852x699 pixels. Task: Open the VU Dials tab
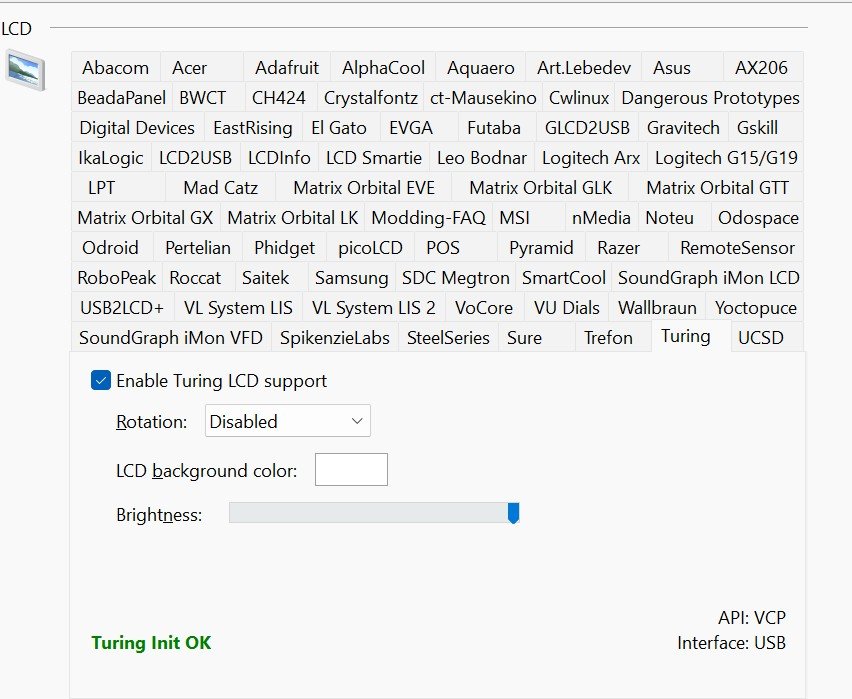coord(566,308)
